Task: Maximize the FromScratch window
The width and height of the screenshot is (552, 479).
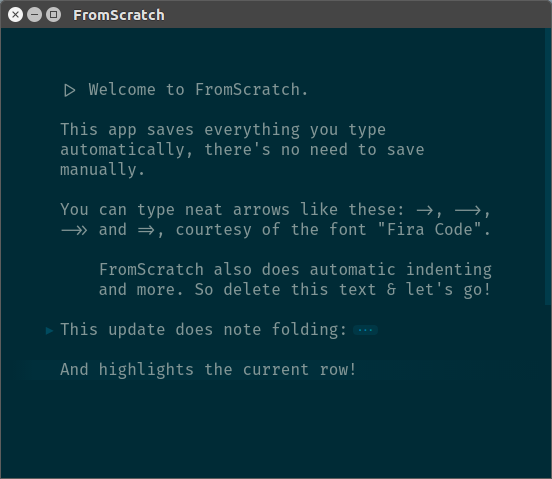Action: point(54,15)
